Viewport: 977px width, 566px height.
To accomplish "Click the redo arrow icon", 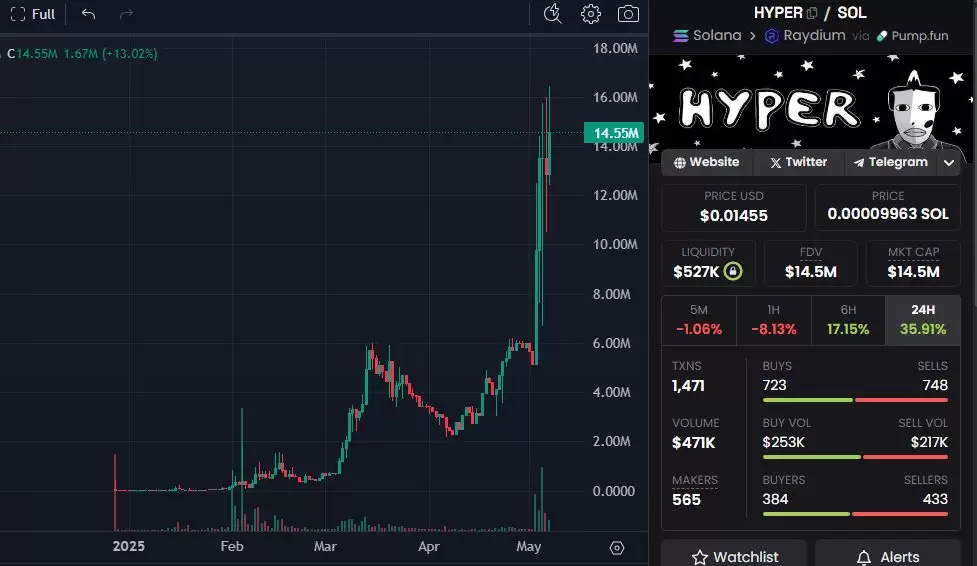I will tap(126, 14).
